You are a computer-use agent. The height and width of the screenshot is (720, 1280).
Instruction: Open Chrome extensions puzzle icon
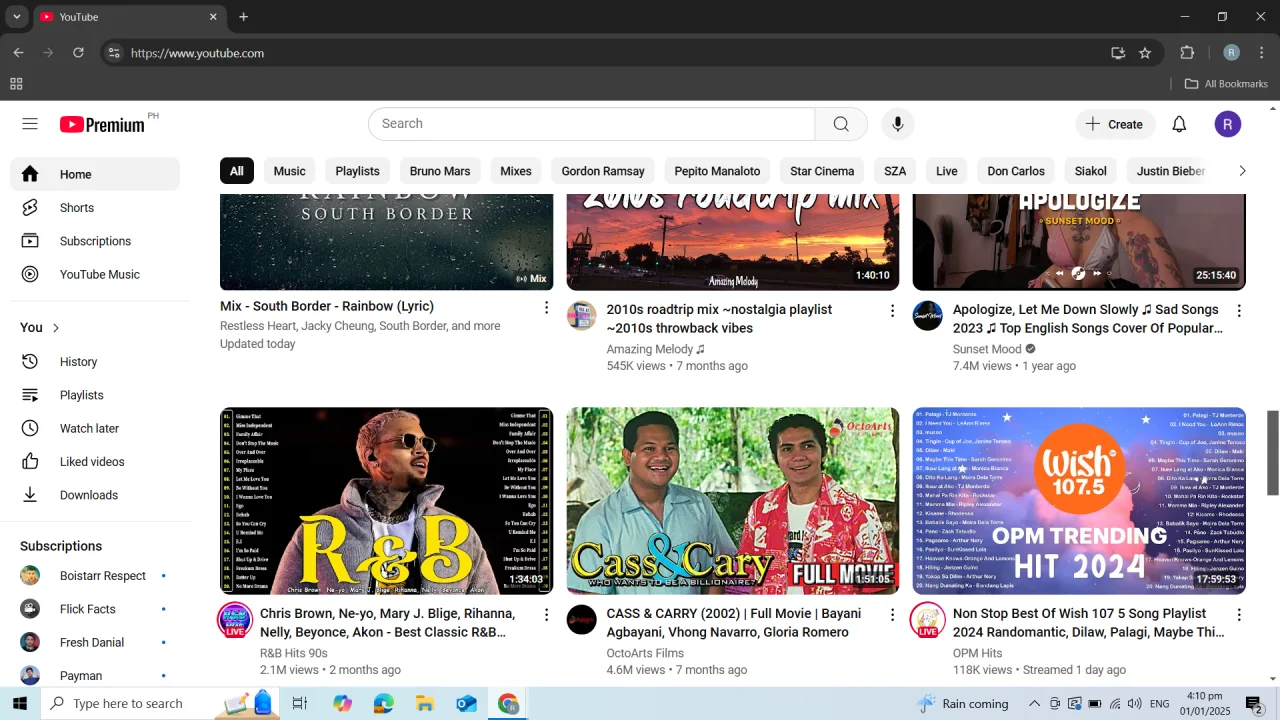click(x=1188, y=53)
